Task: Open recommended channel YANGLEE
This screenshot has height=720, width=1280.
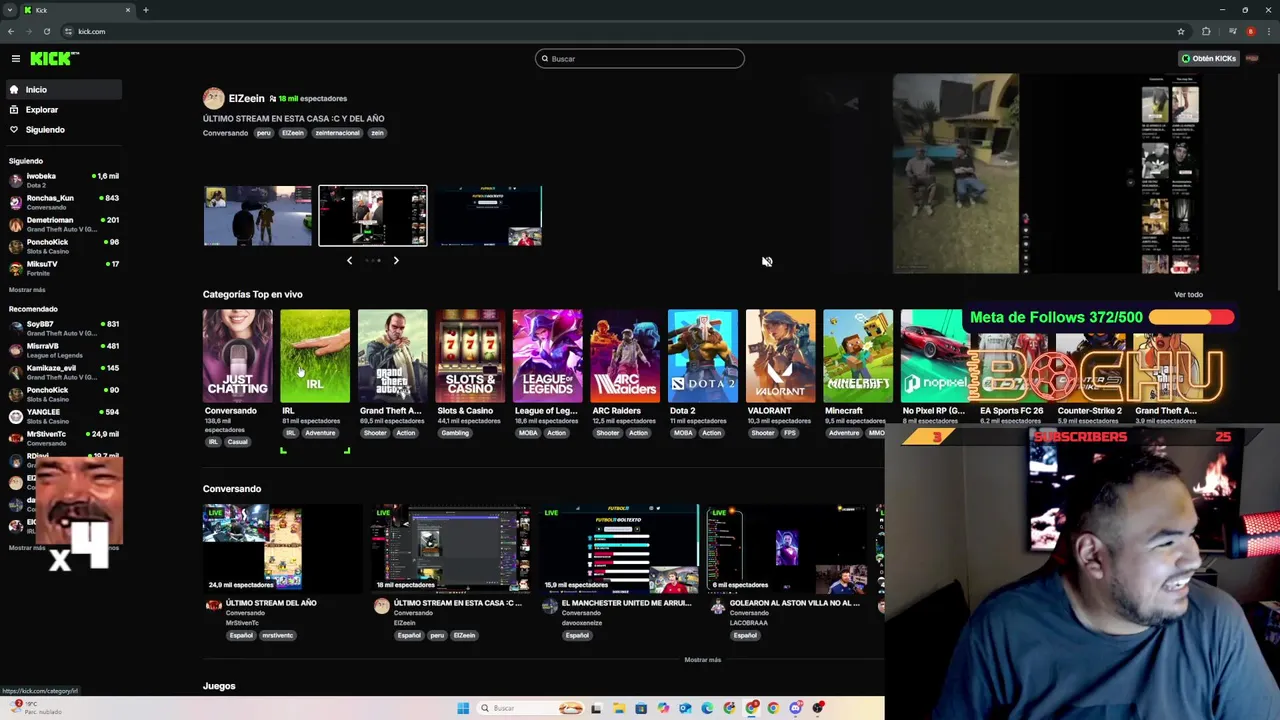Action: 62,416
